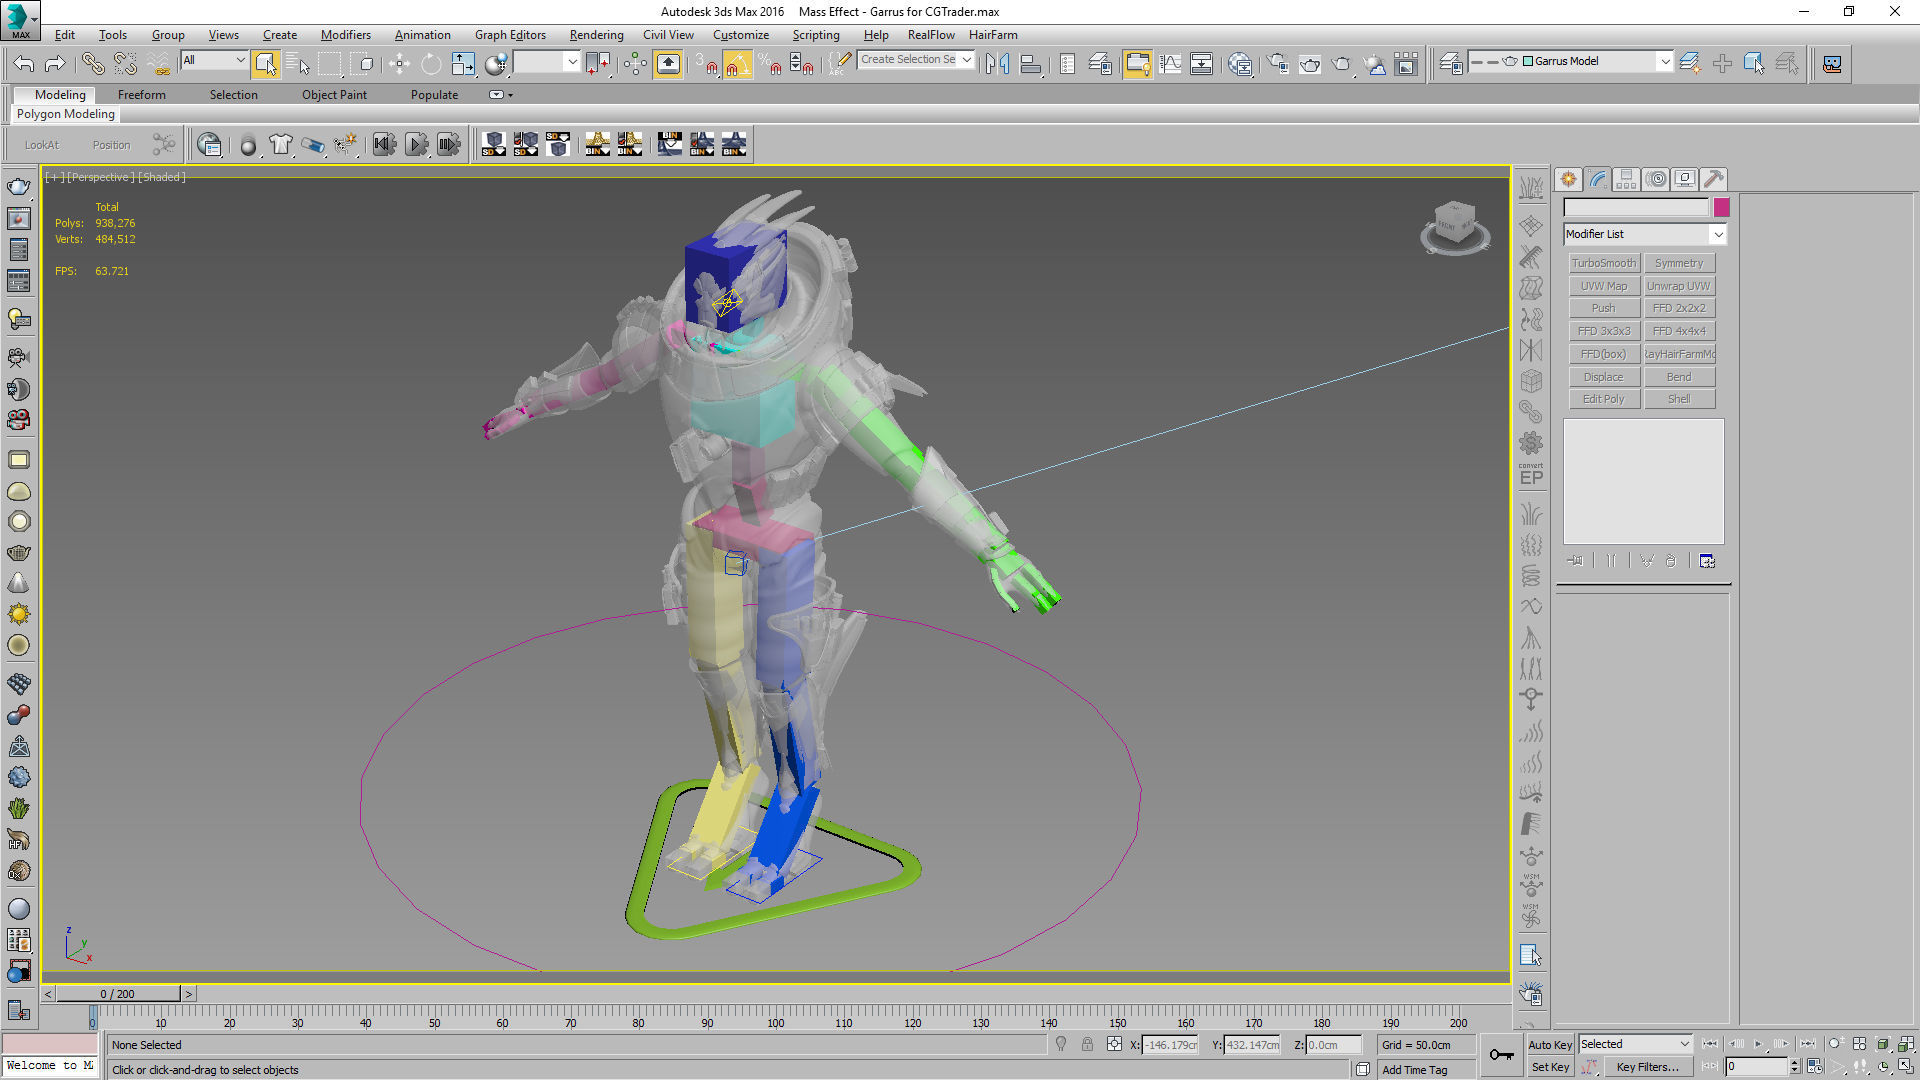Open the Curve Editor icon
This screenshot has height=1080, width=1920.
click(1170, 64)
